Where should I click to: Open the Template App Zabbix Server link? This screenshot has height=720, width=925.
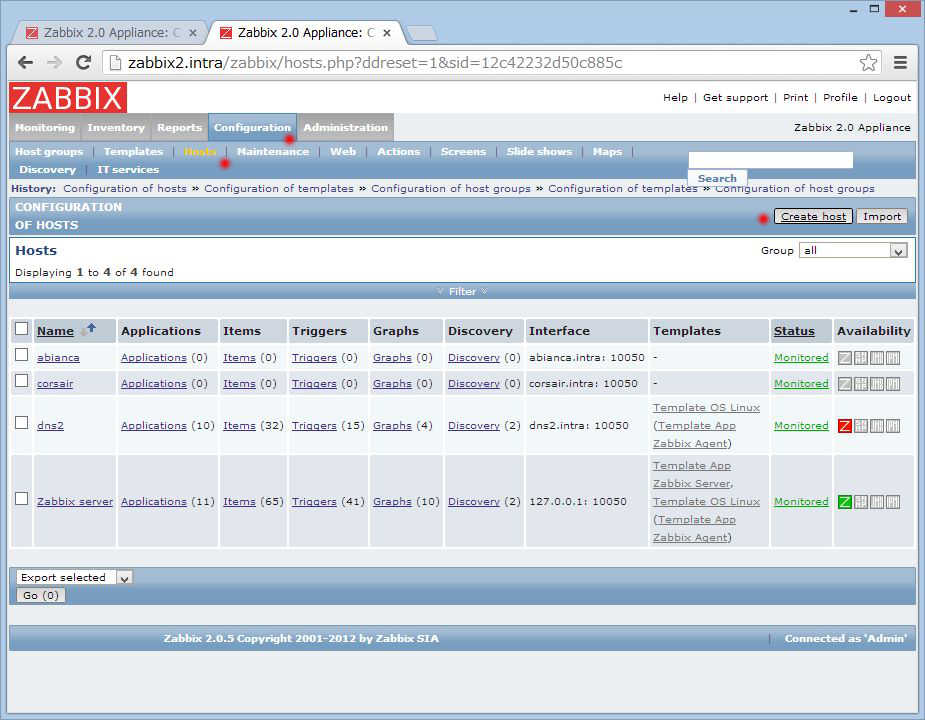693,474
